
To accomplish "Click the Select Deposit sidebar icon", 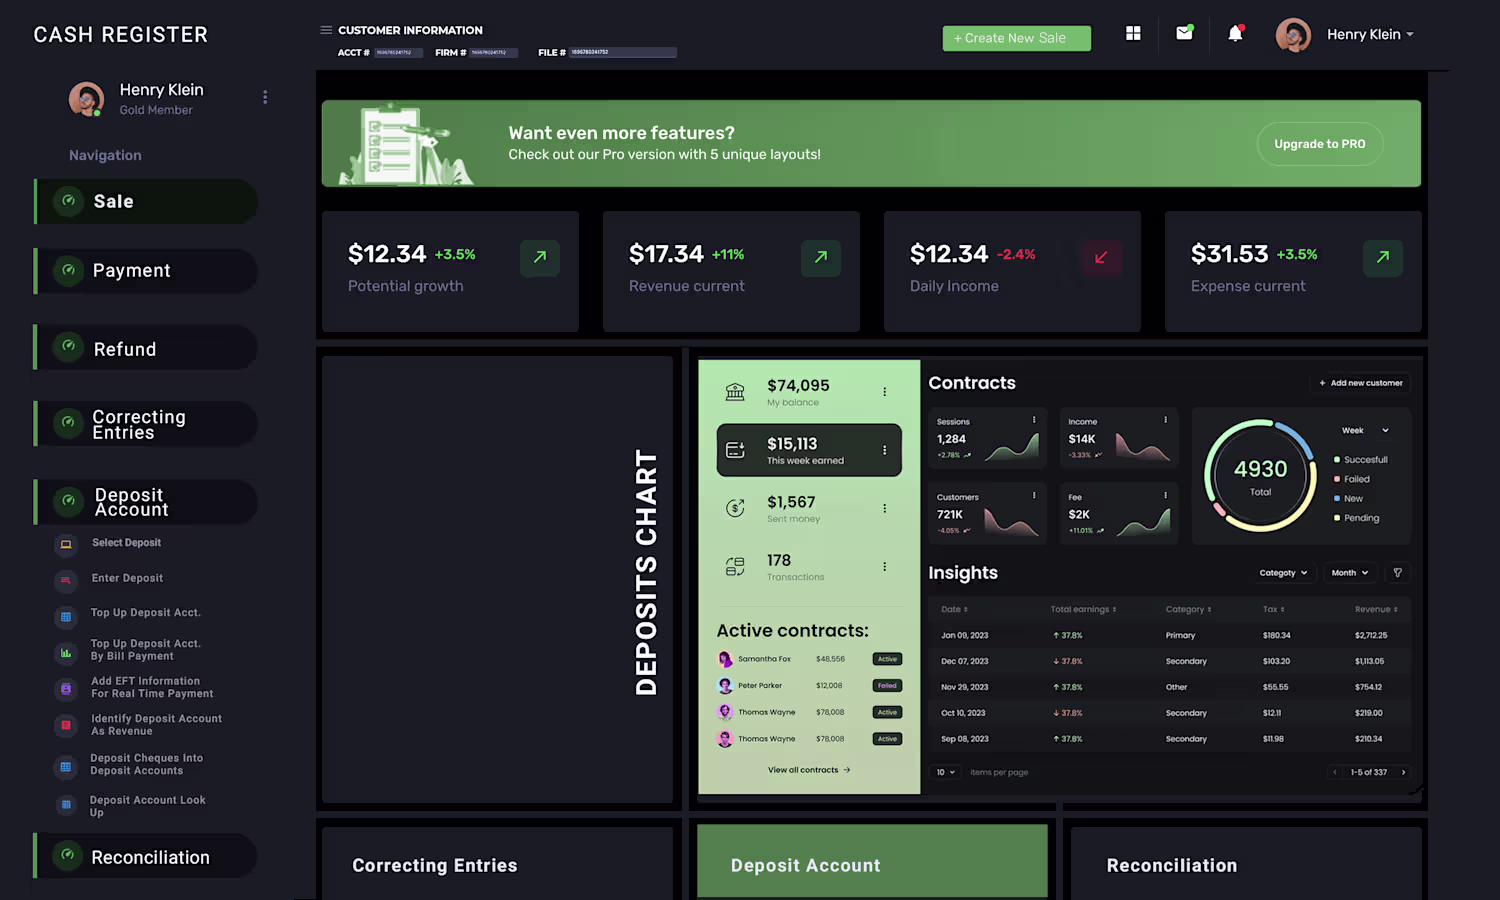I will coord(66,544).
